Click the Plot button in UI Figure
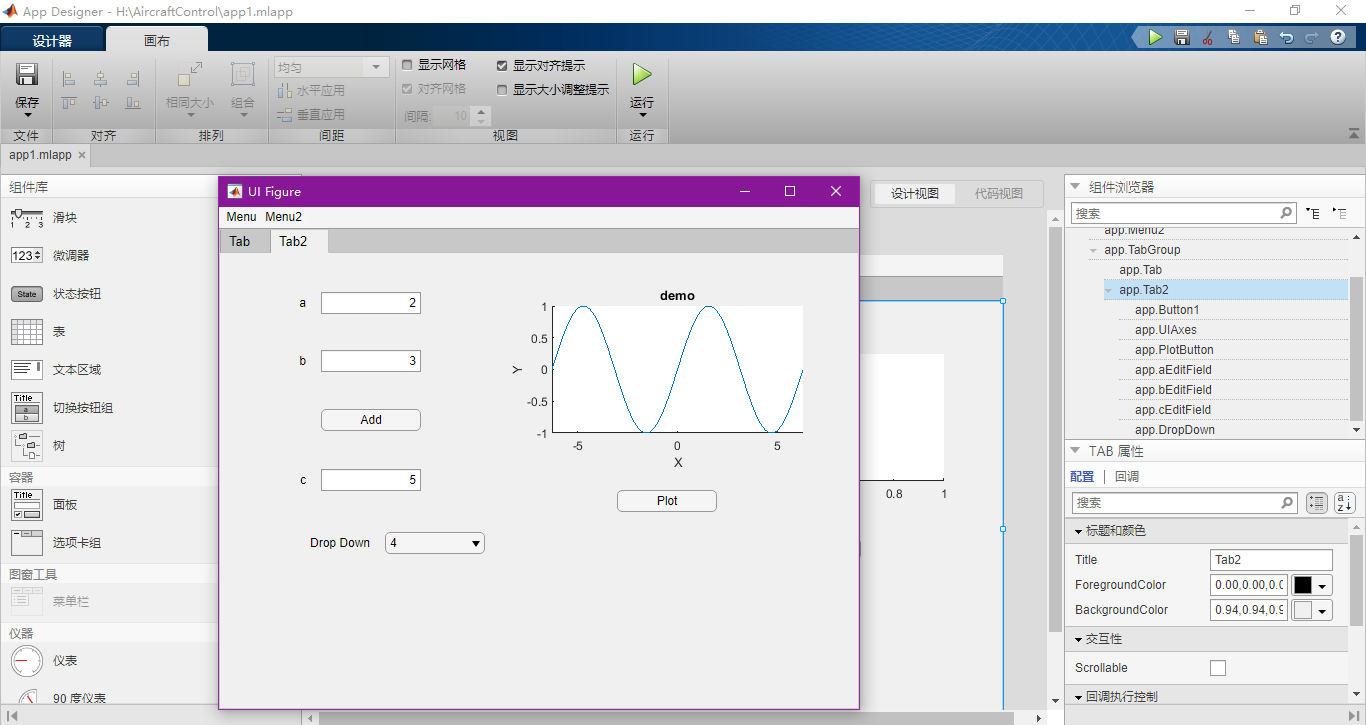 point(667,501)
